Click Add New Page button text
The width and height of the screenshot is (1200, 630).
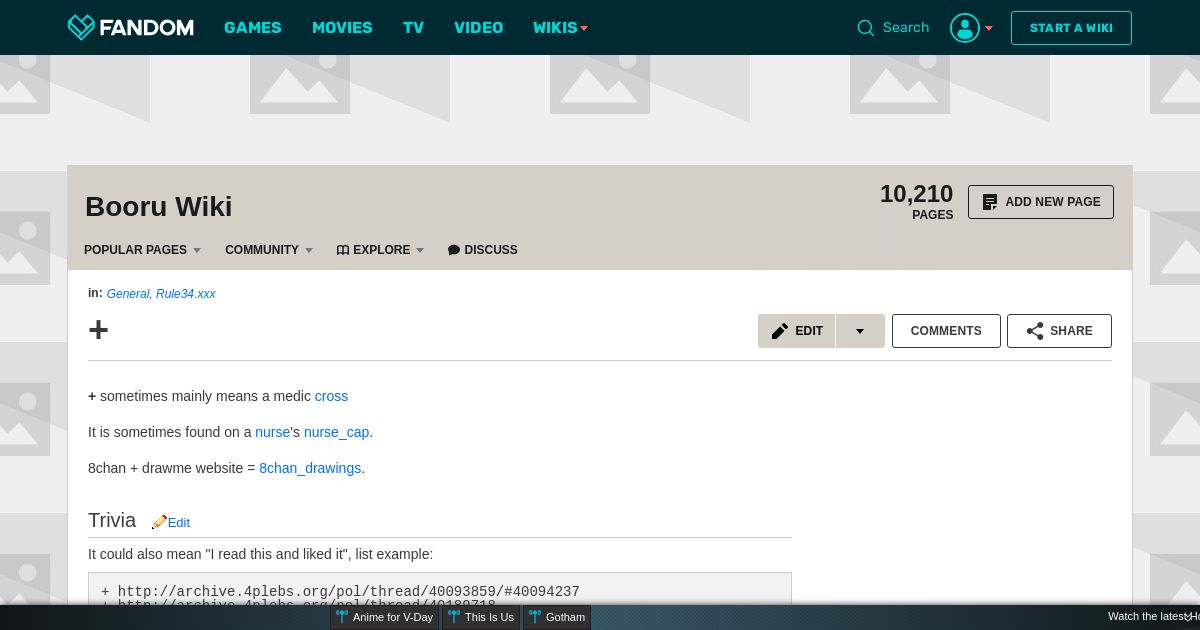1053,202
